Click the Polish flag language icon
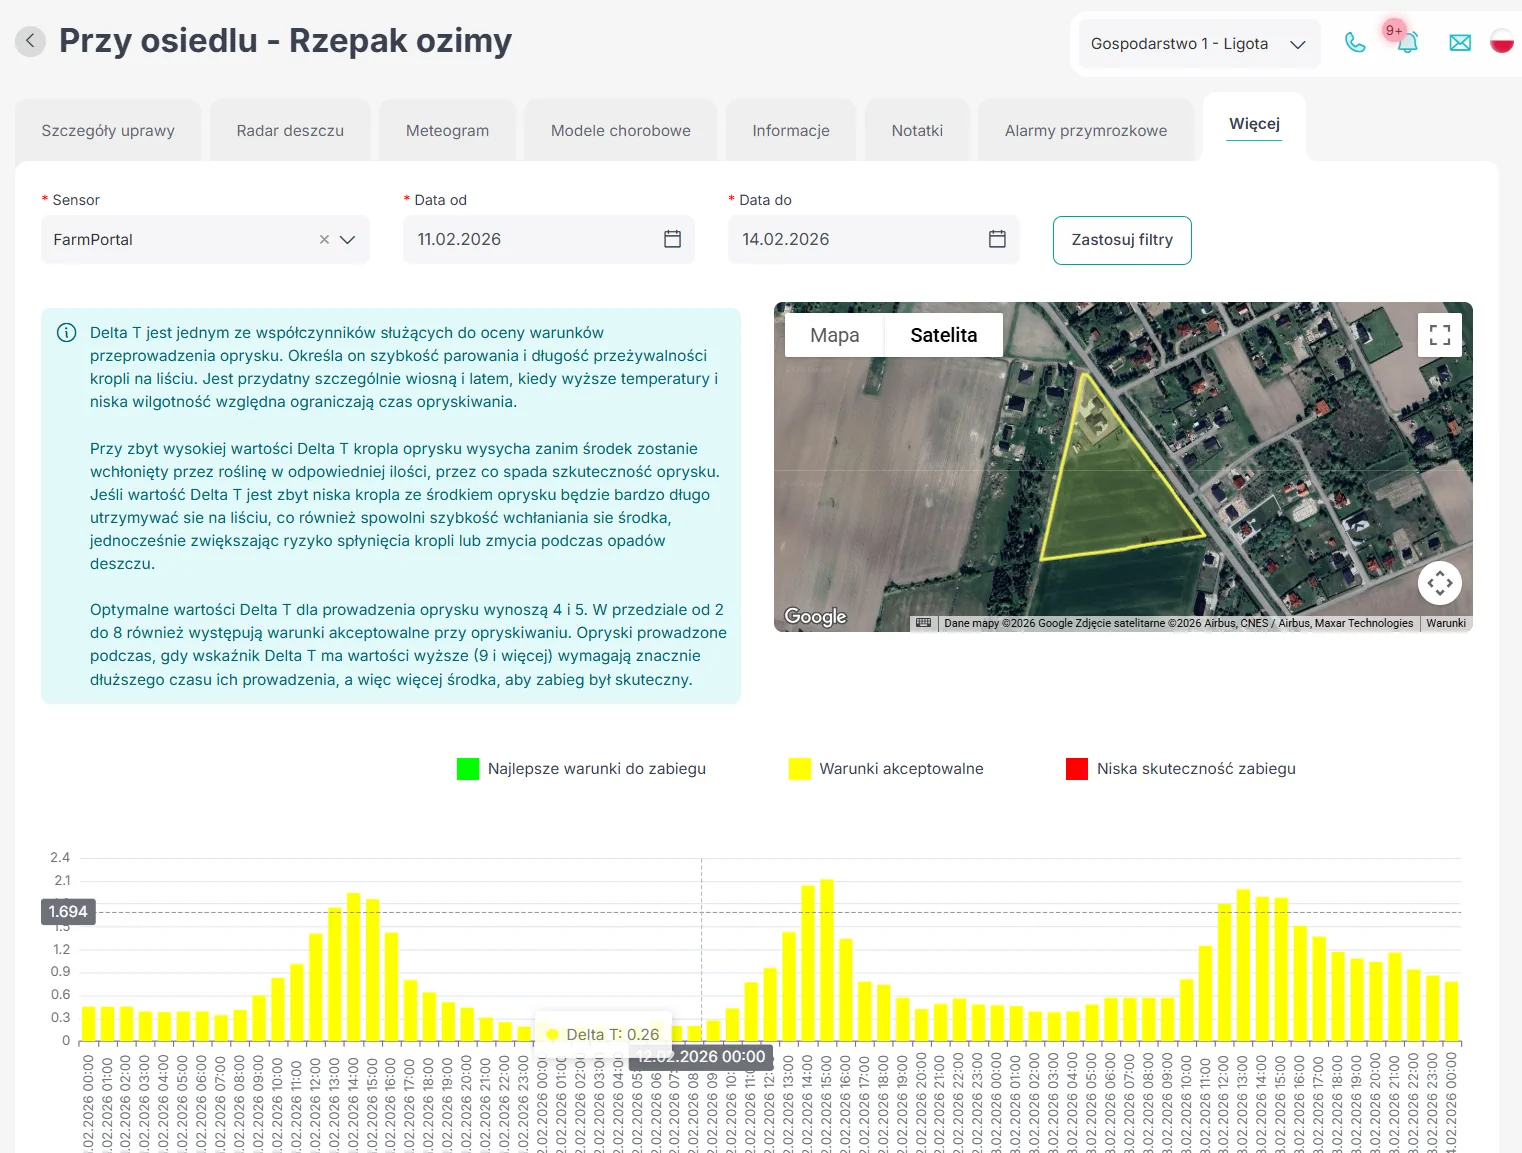The height and width of the screenshot is (1153, 1522). point(1501,42)
